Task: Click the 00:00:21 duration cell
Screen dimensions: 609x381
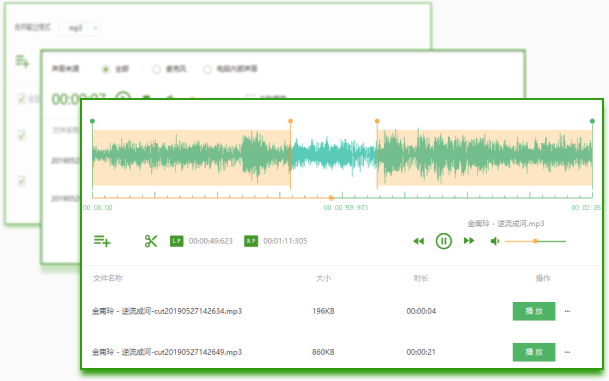Action: 421,352
